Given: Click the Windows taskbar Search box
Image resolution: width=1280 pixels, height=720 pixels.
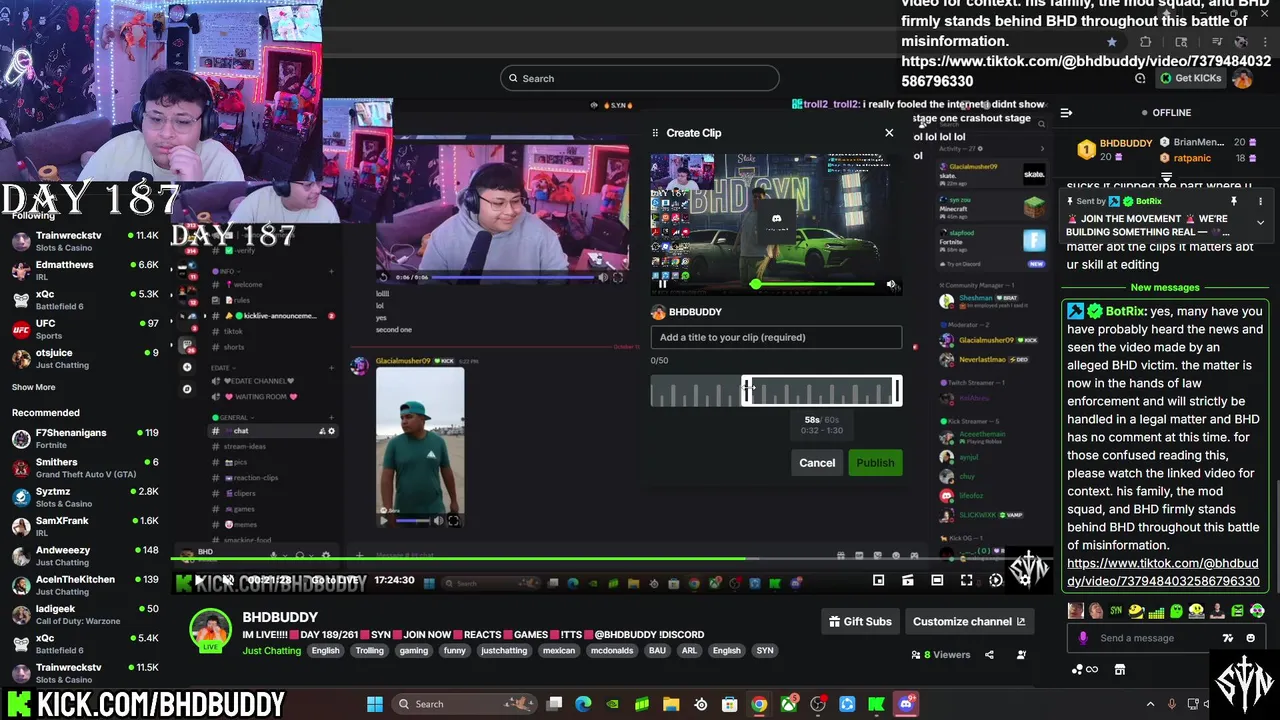Looking at the screenshot, I should tap(463, 704).
